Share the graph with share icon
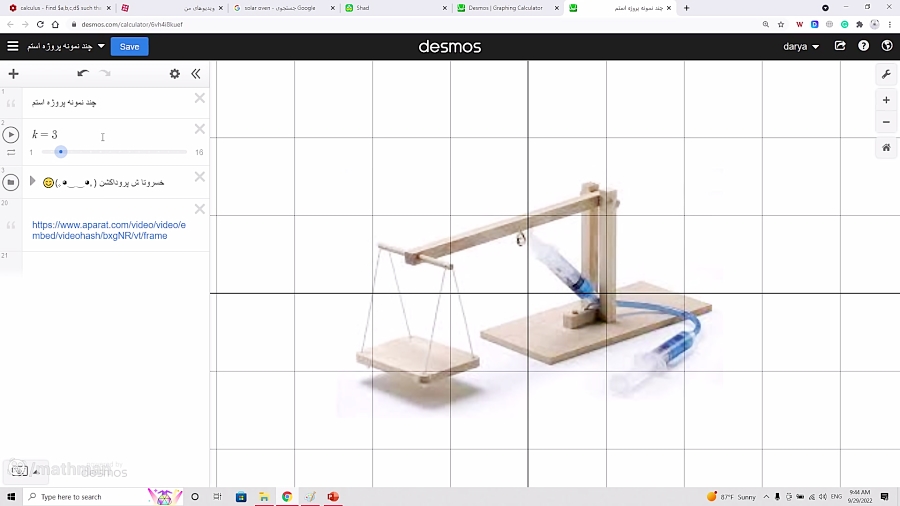900x506 pixels. point(840,46)
